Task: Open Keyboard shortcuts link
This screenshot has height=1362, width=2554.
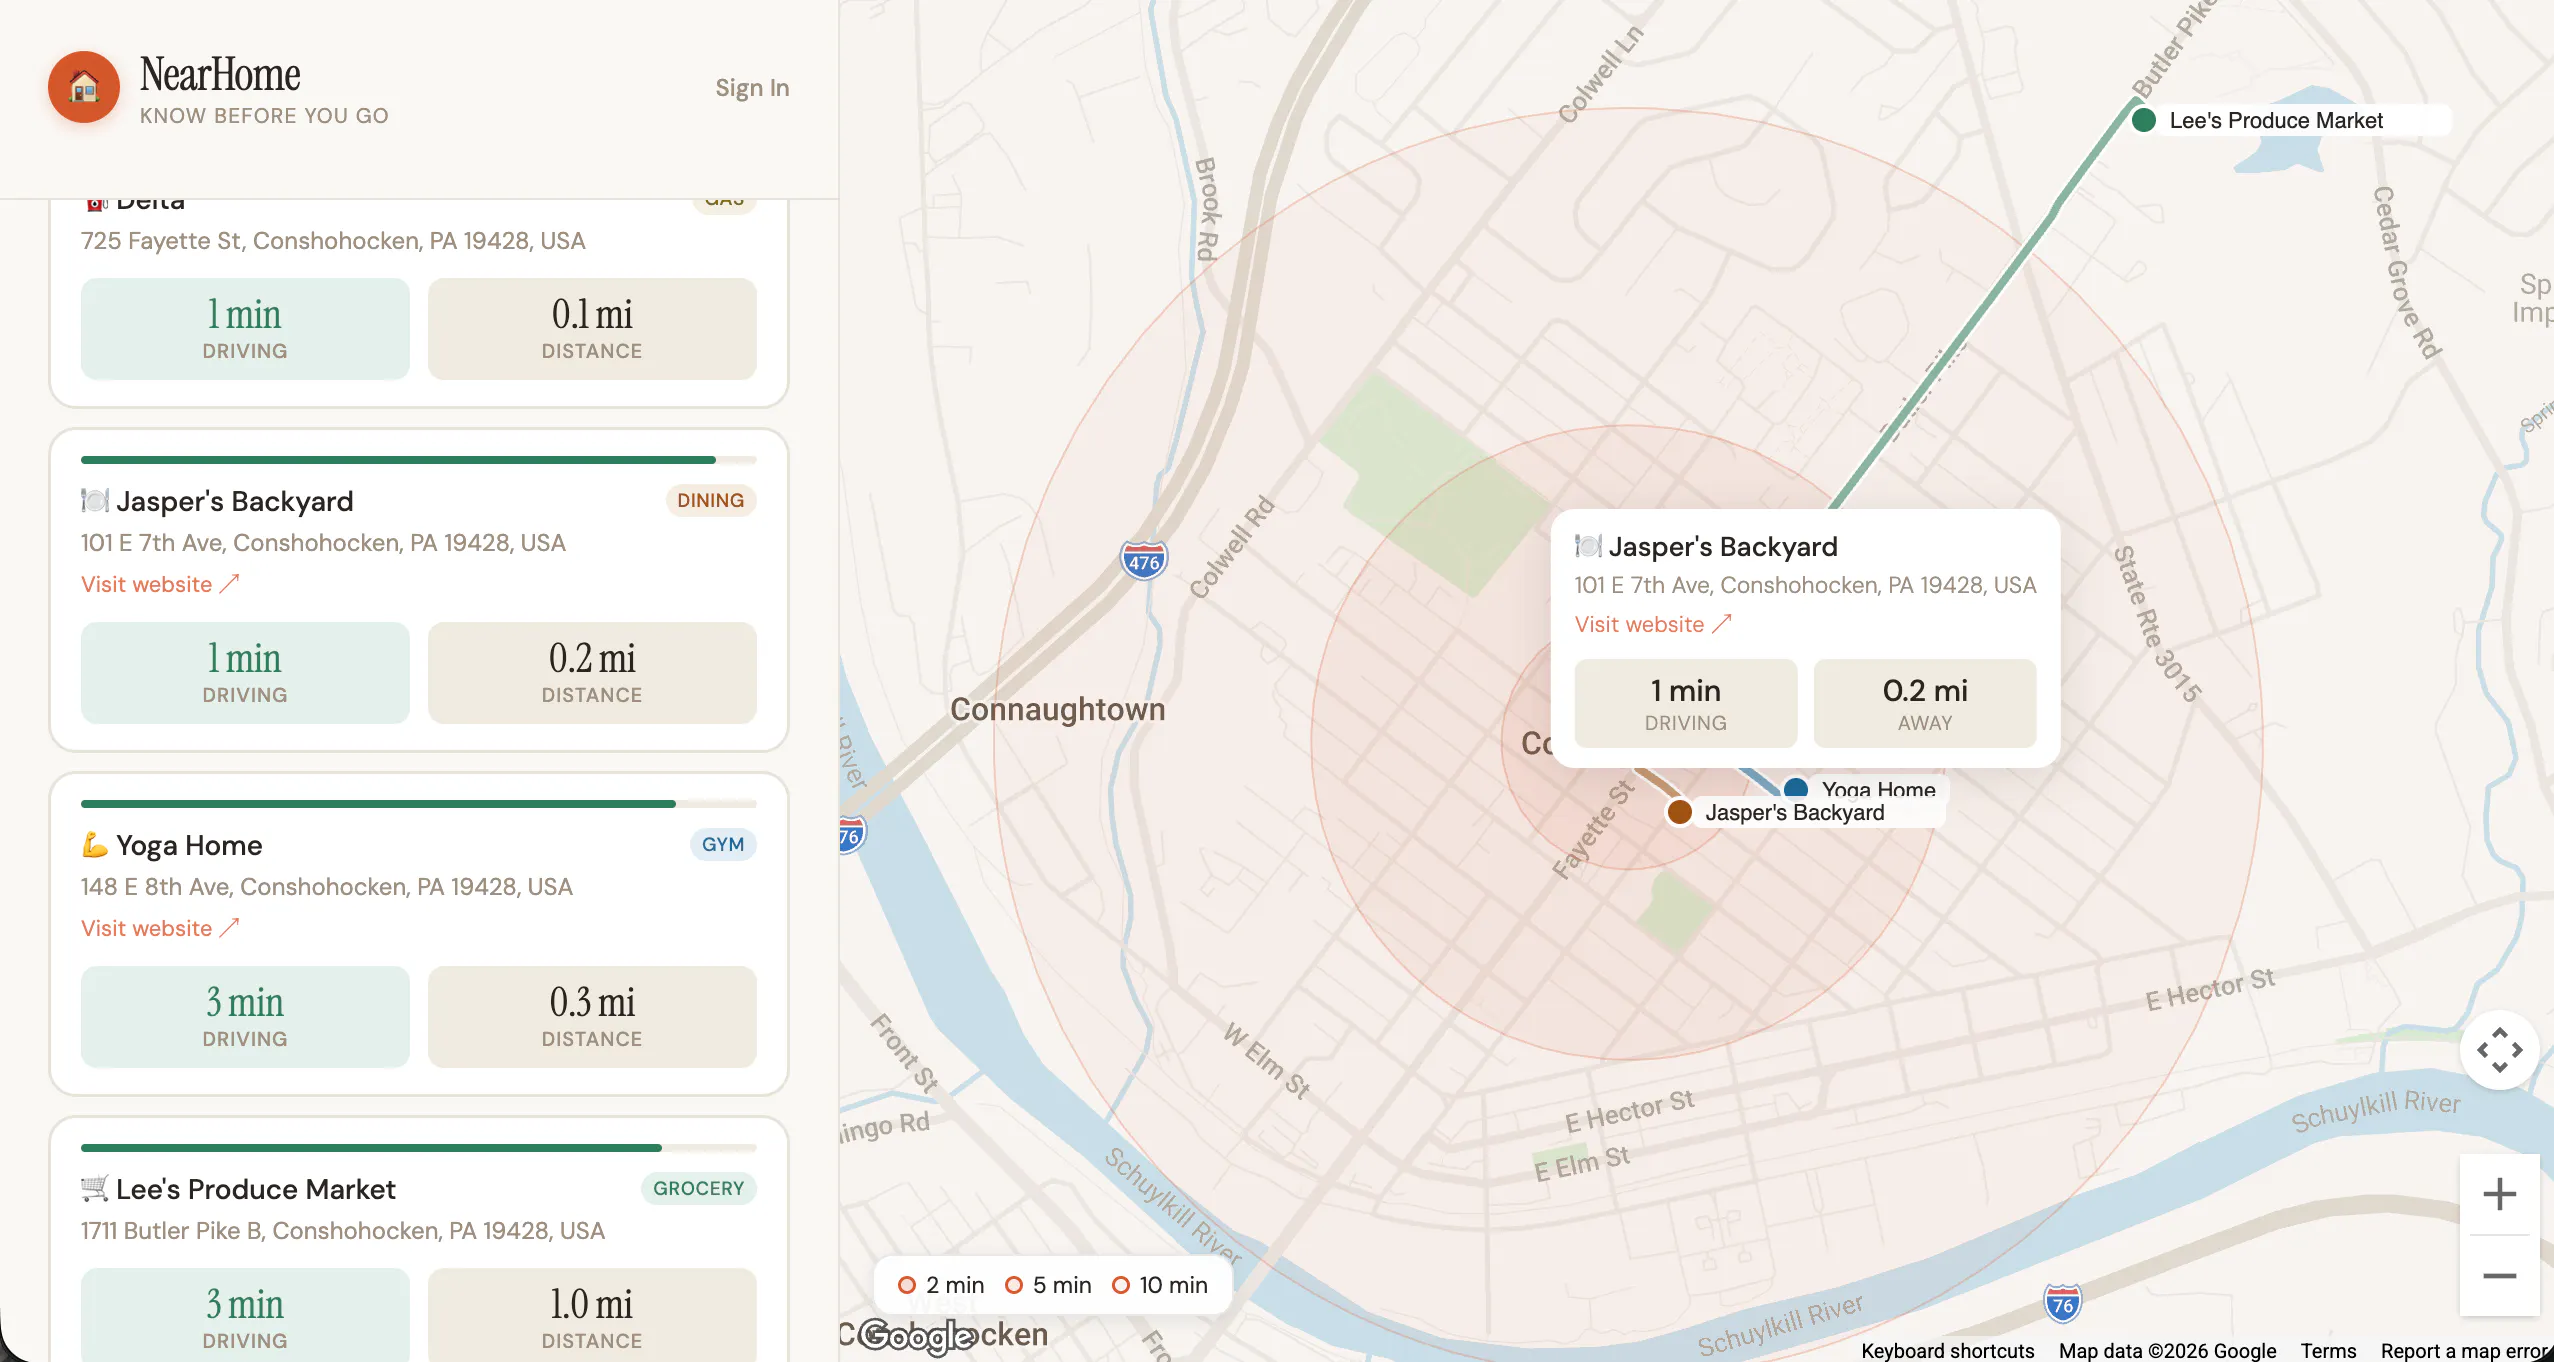Action: 1947,1350
